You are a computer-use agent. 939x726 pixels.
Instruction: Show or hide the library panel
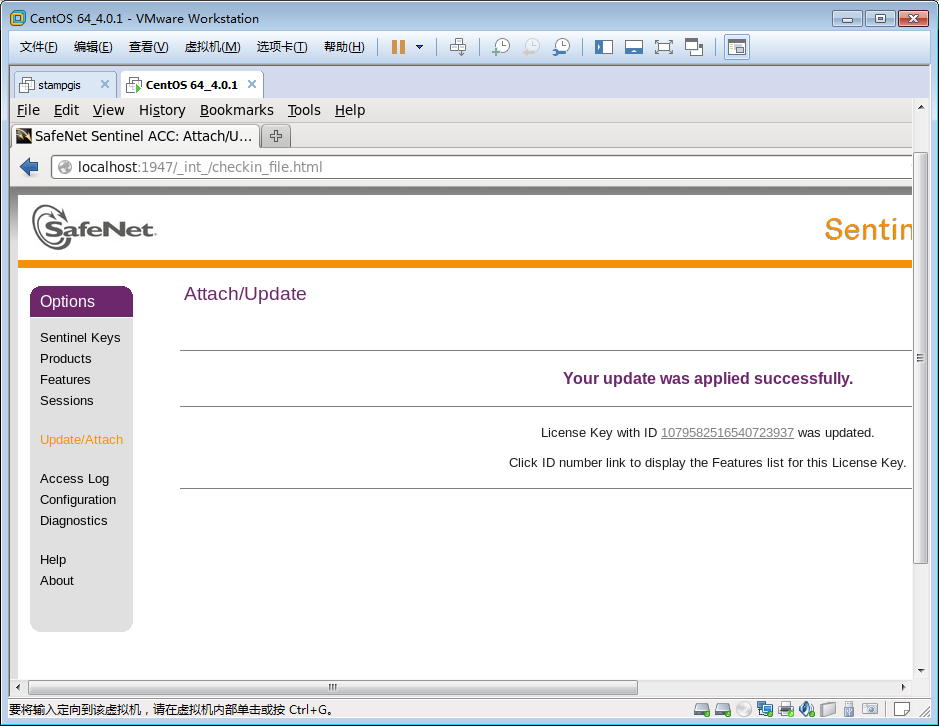(x=604, y=47)
